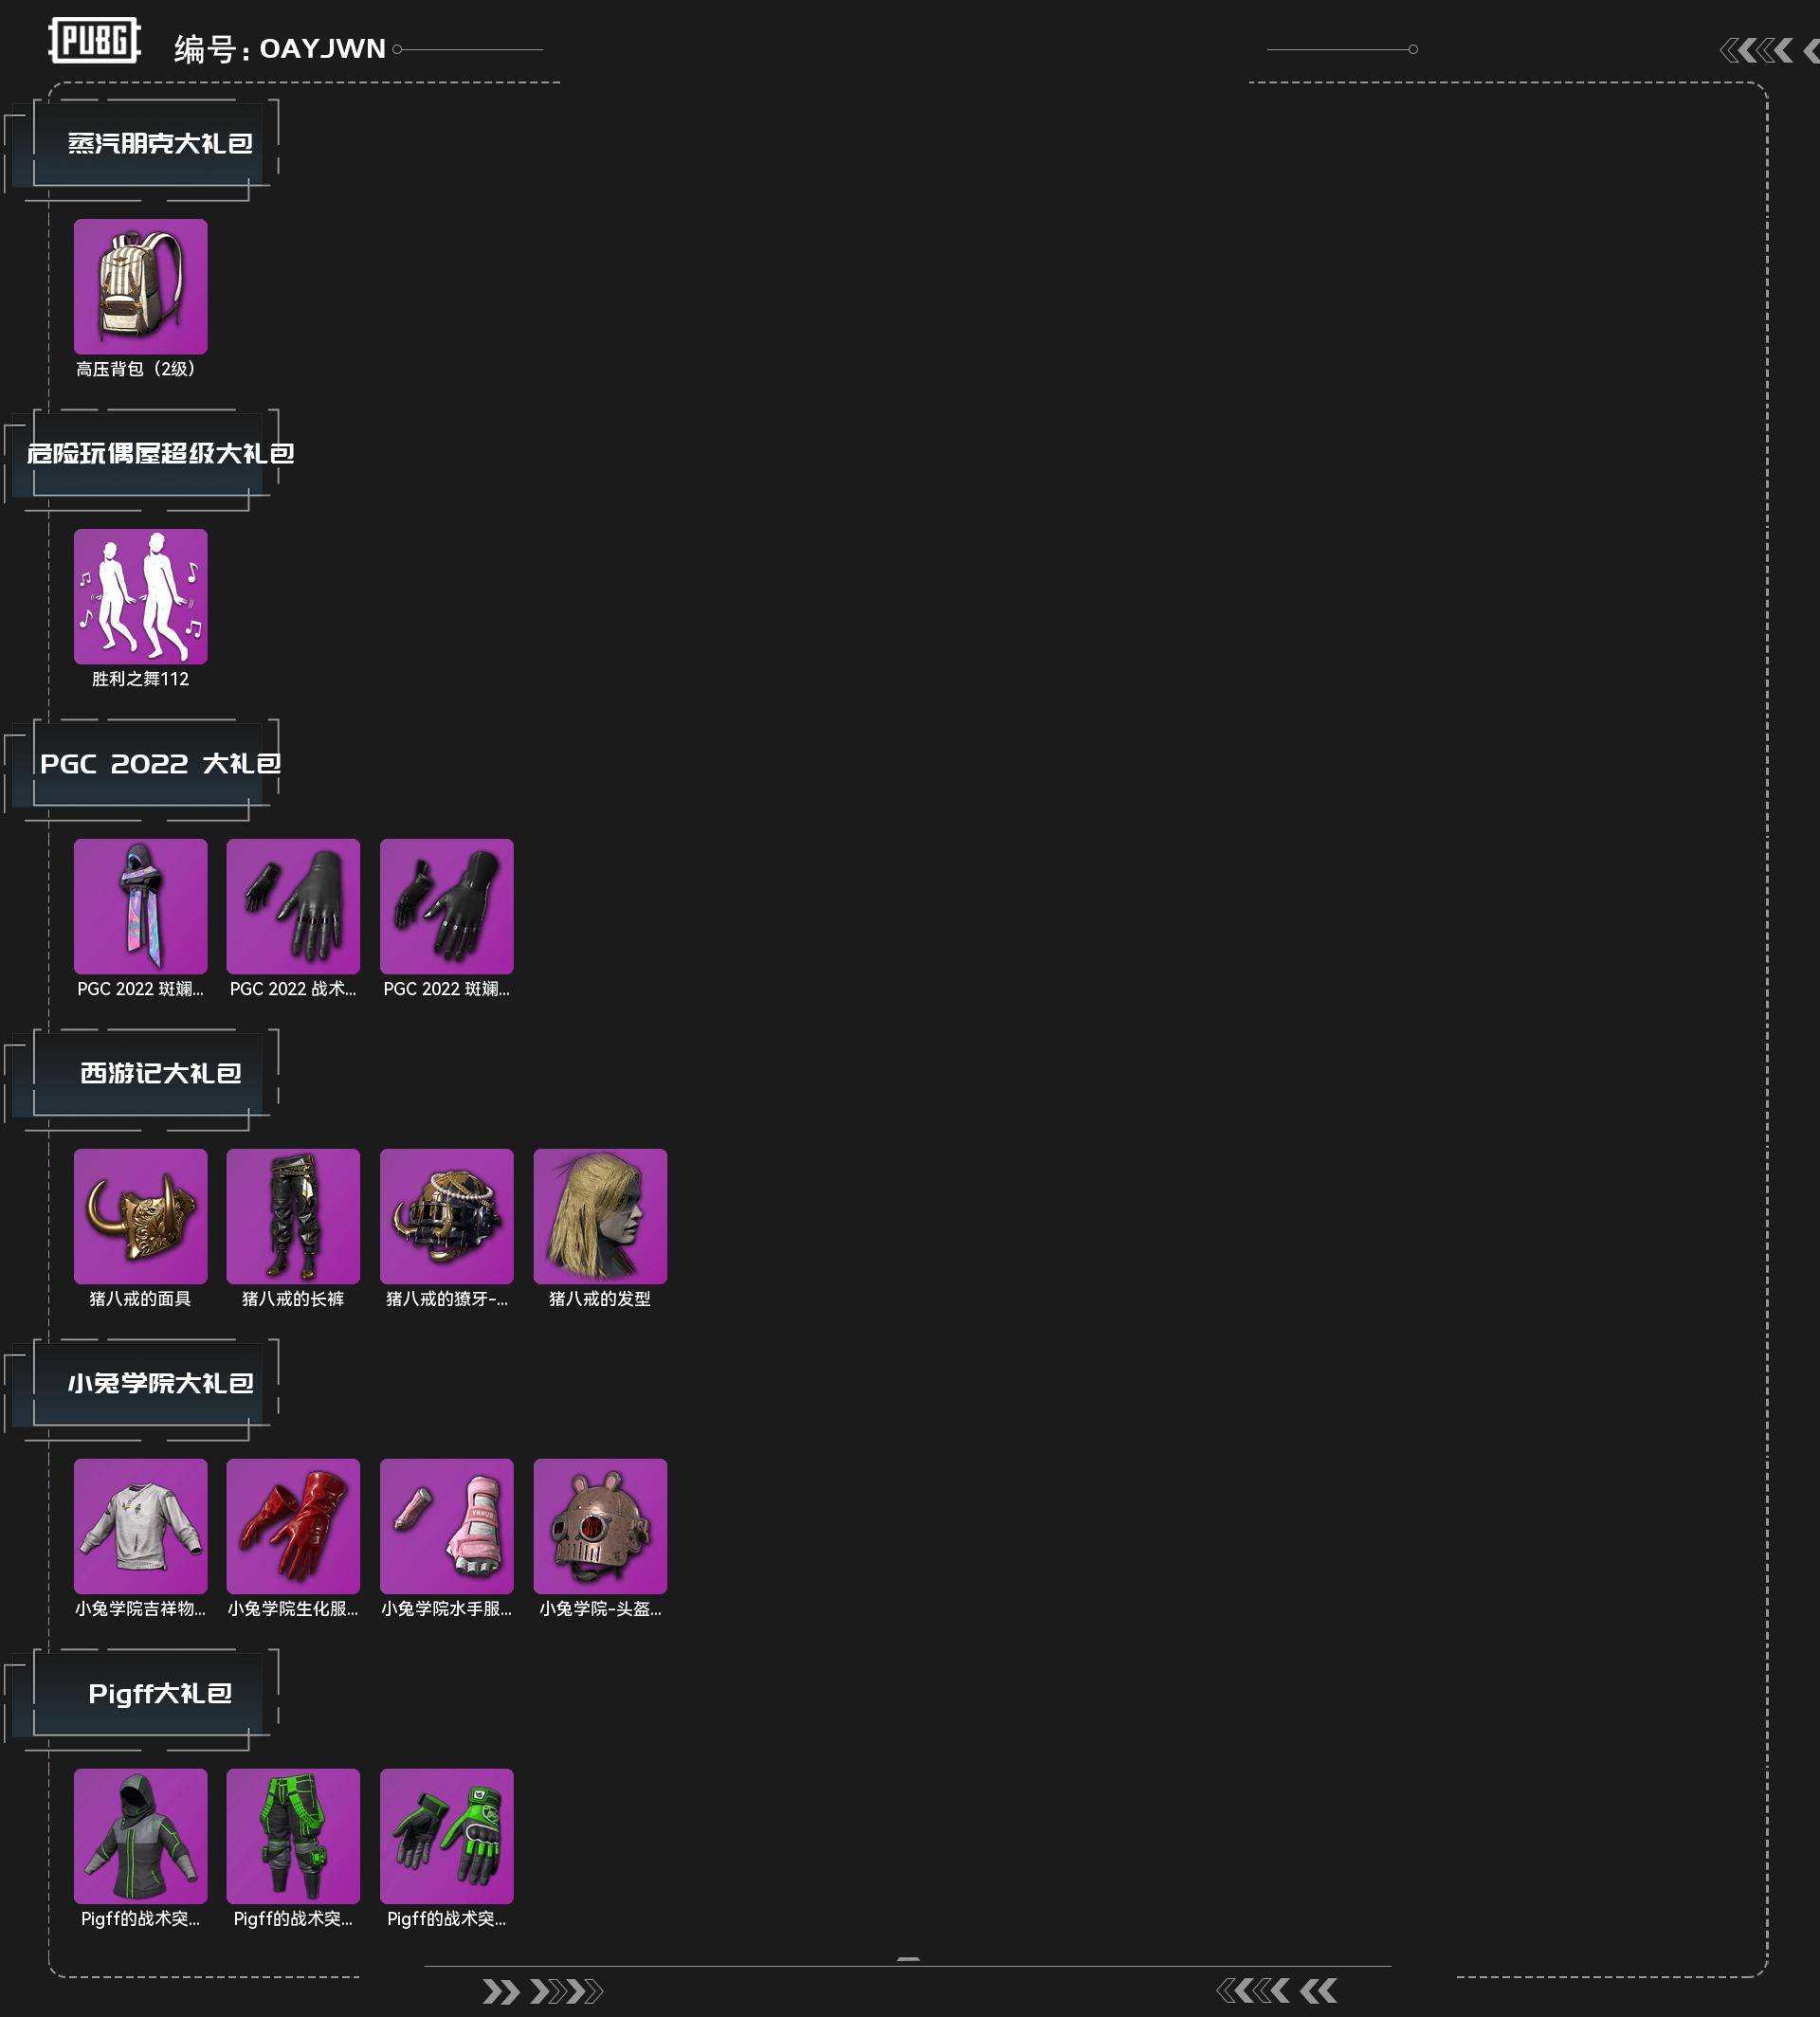The image size is (1820, 2017).
Task: Click the Bunny Academy mascot white sweater
Action: [x=141, y=1526]
